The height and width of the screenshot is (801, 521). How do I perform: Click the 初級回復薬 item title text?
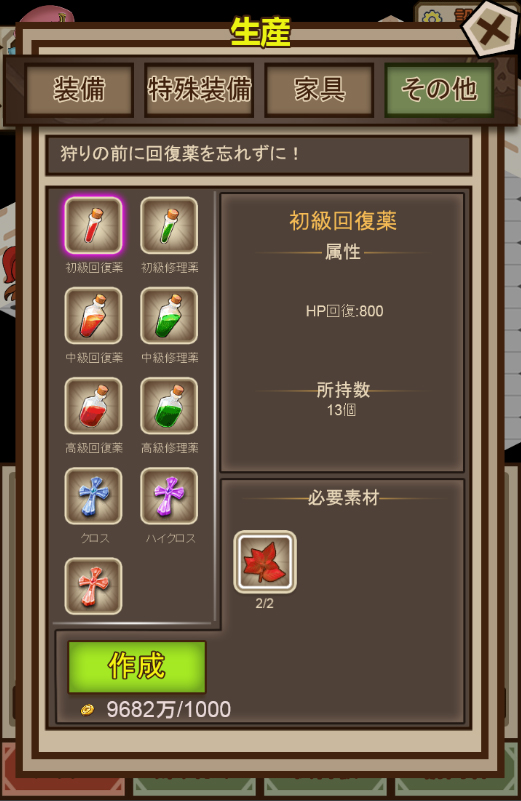coord(343,221)
